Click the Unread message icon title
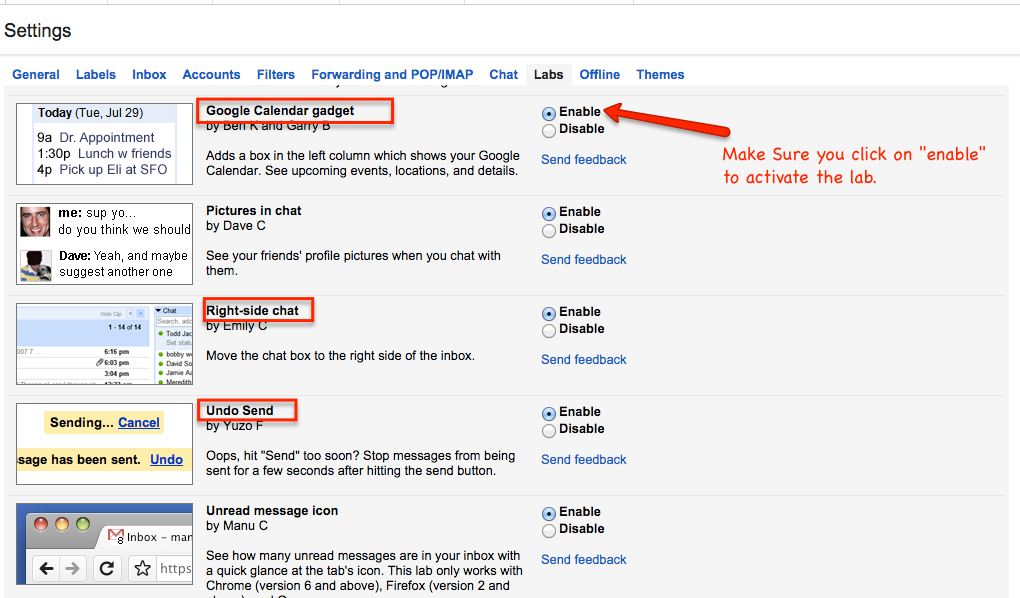Screen dimensions: 1020x598 point(272,511)
